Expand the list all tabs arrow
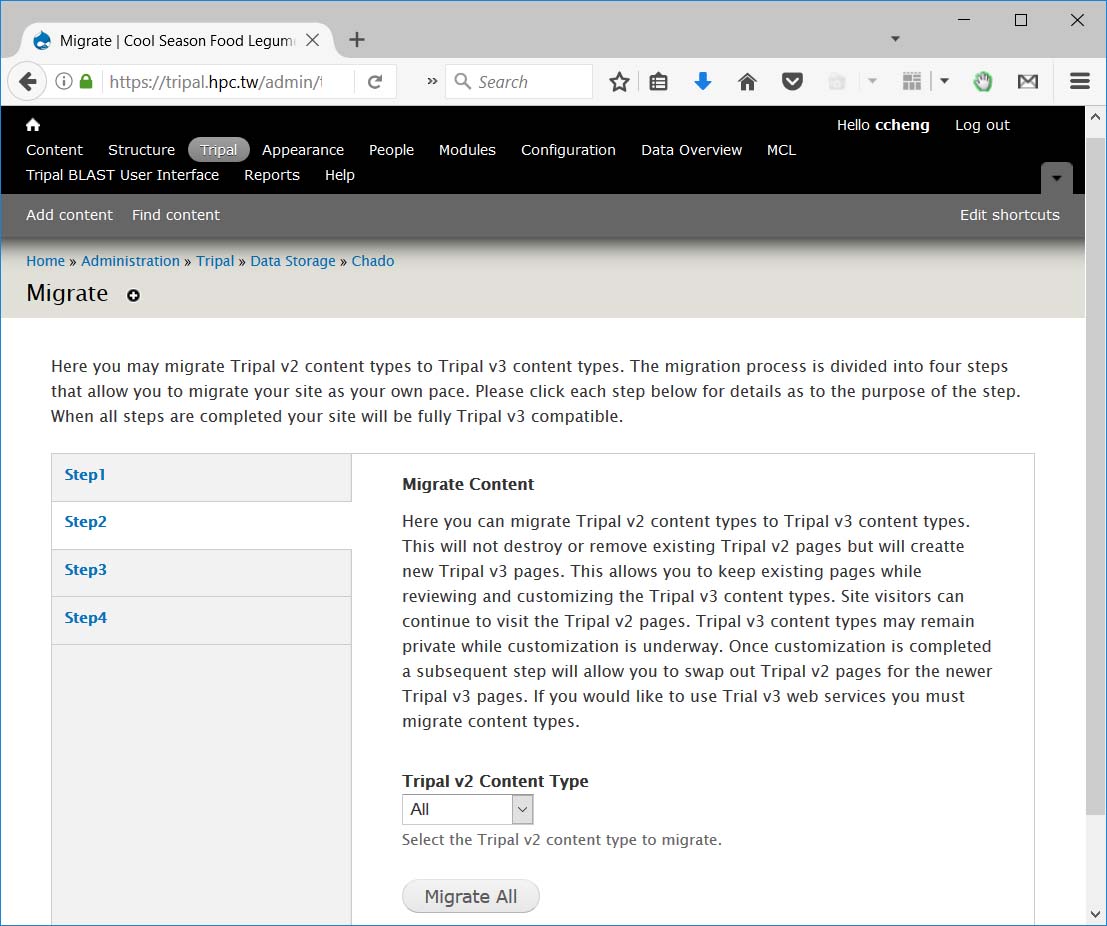Viewport: 1107px width, 926px height. point(895,39)
